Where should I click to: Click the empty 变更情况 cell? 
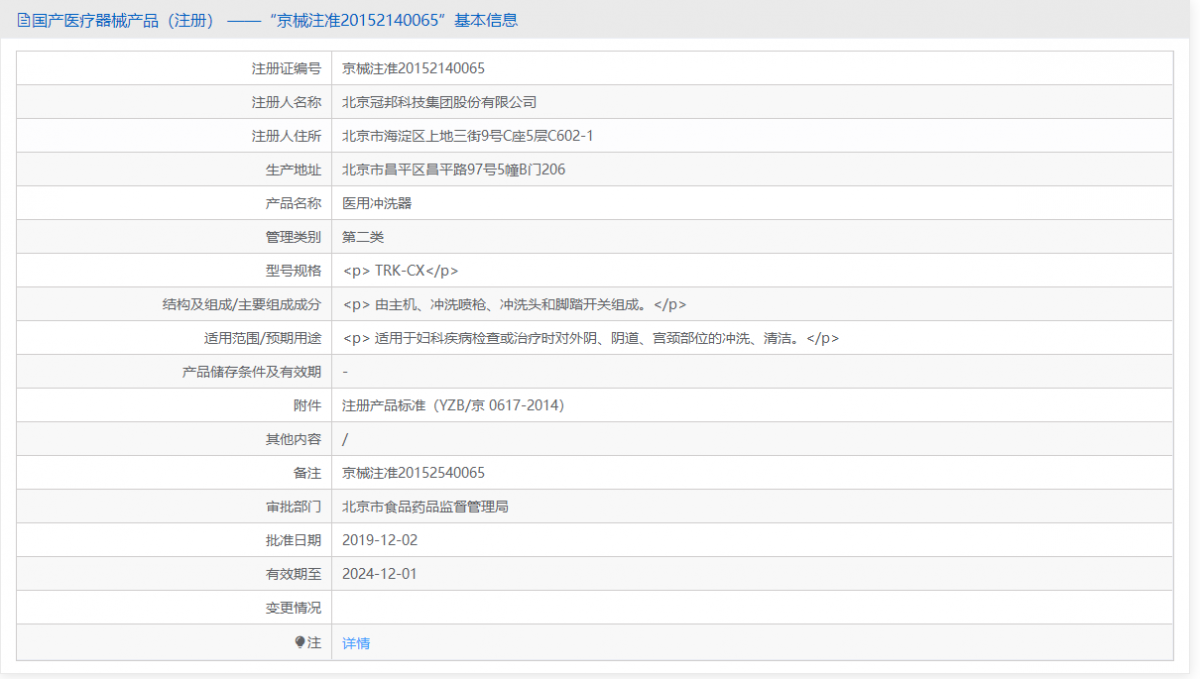pos(600,607)
